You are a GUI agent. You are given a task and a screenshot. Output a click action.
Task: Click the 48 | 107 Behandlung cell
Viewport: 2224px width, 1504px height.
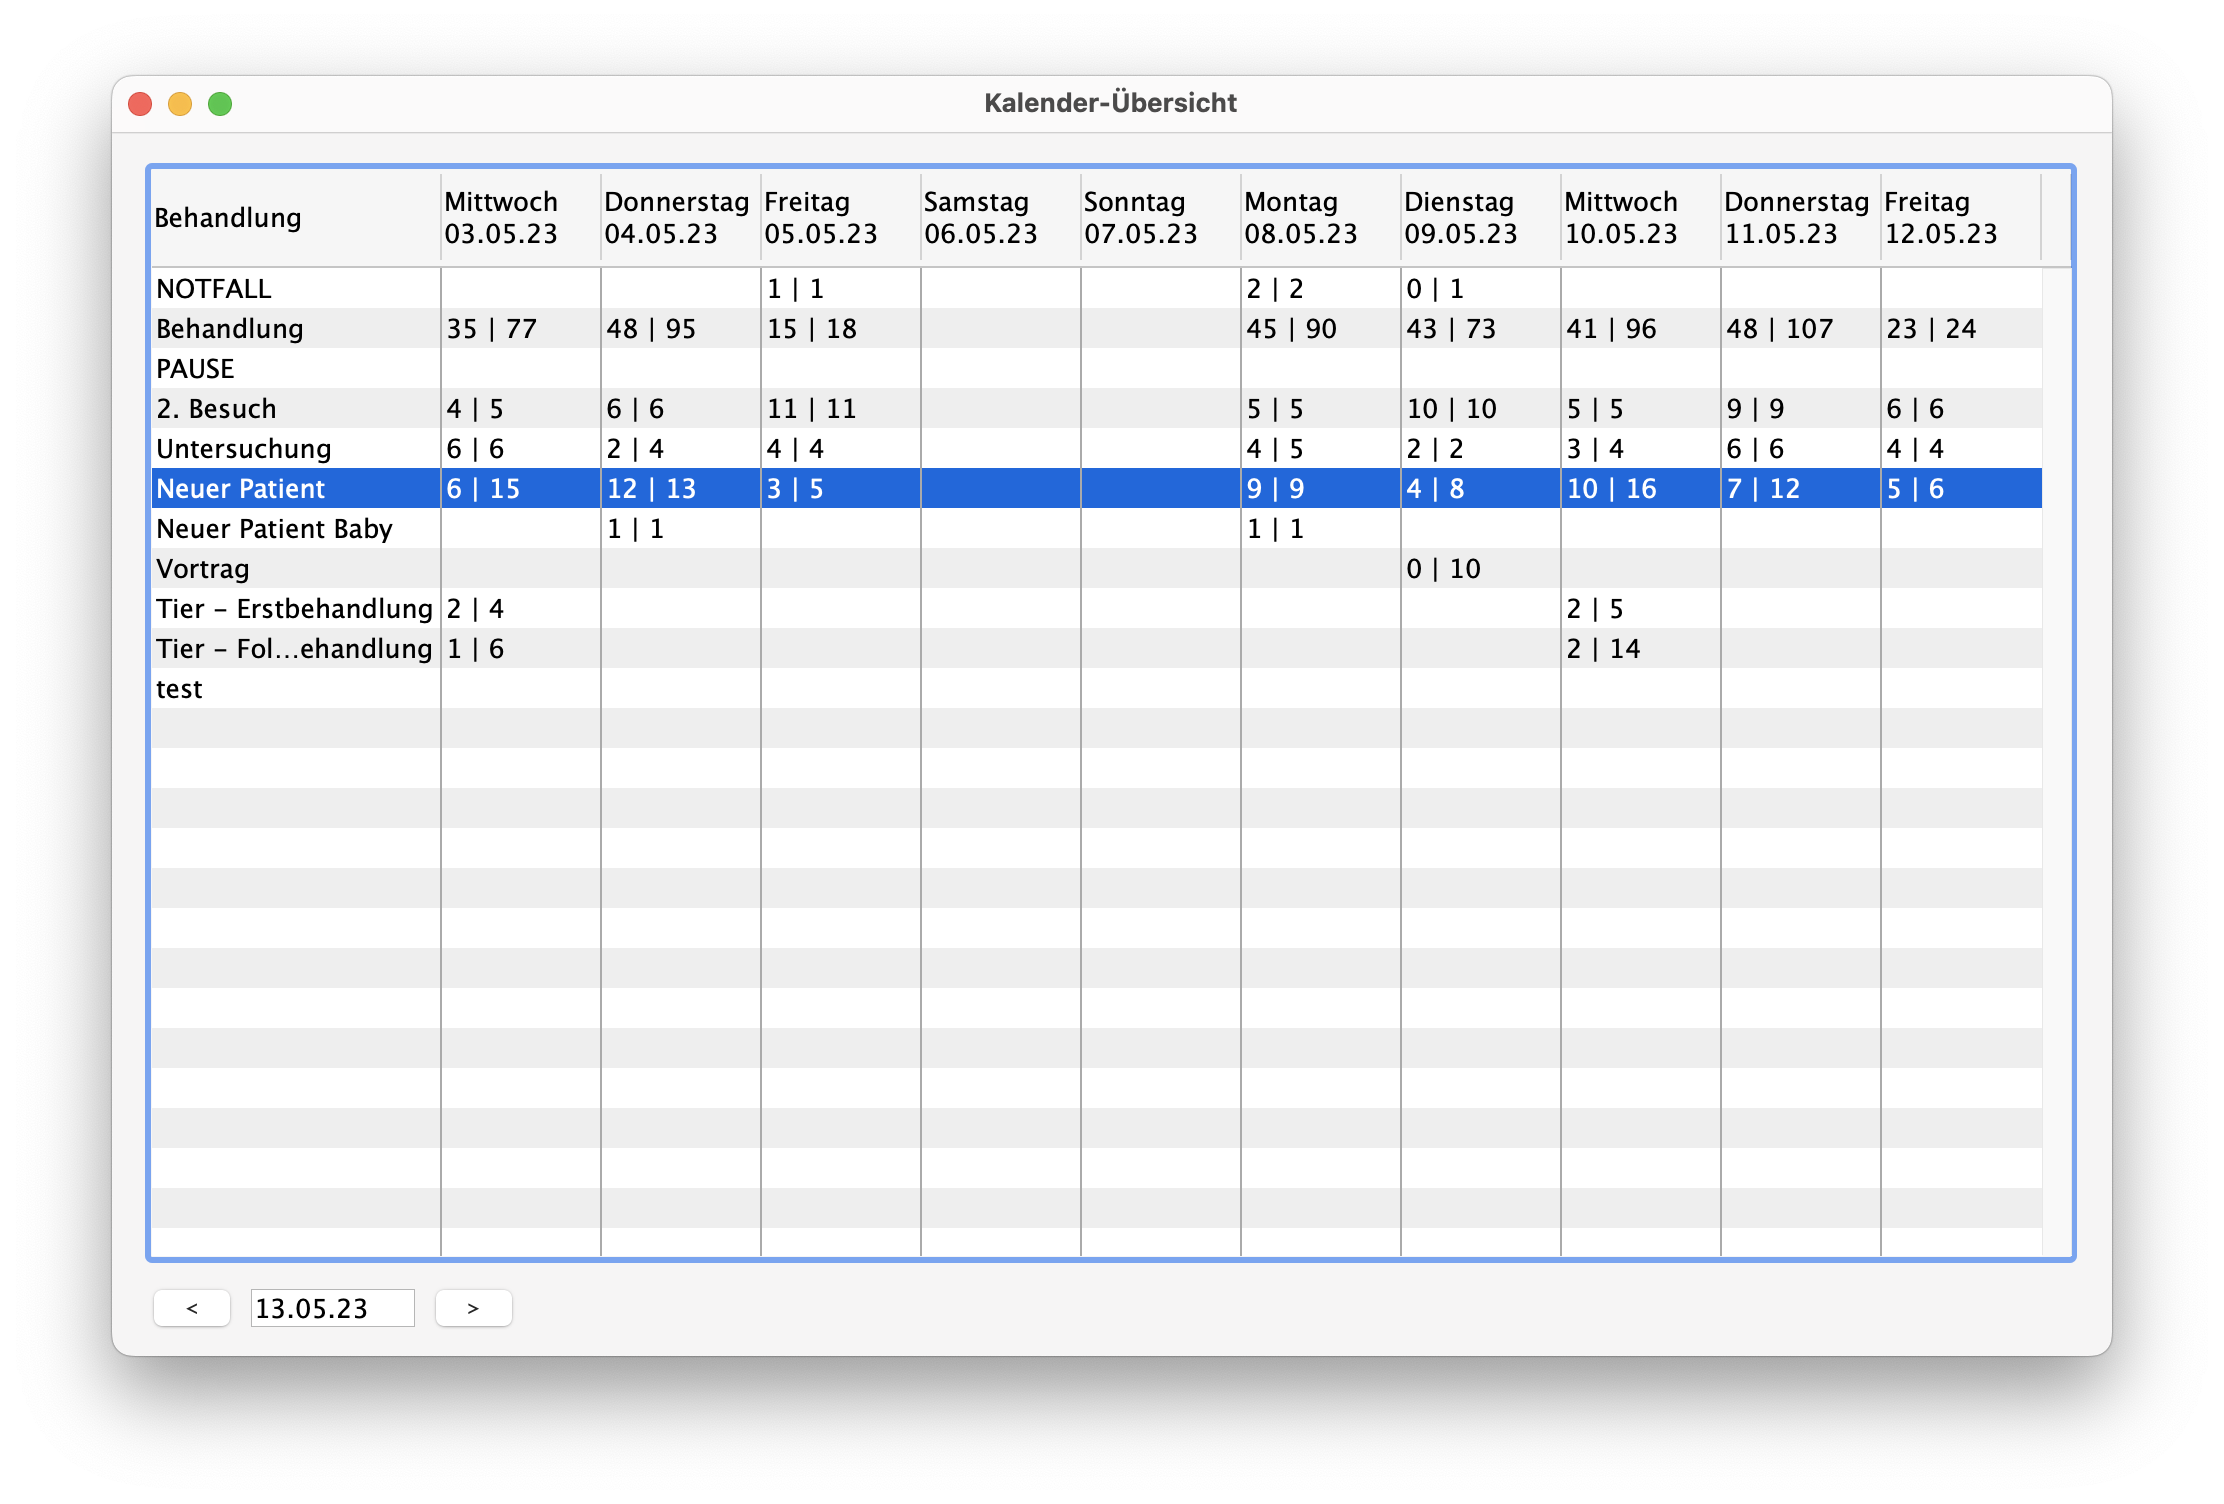(1780, 329)
